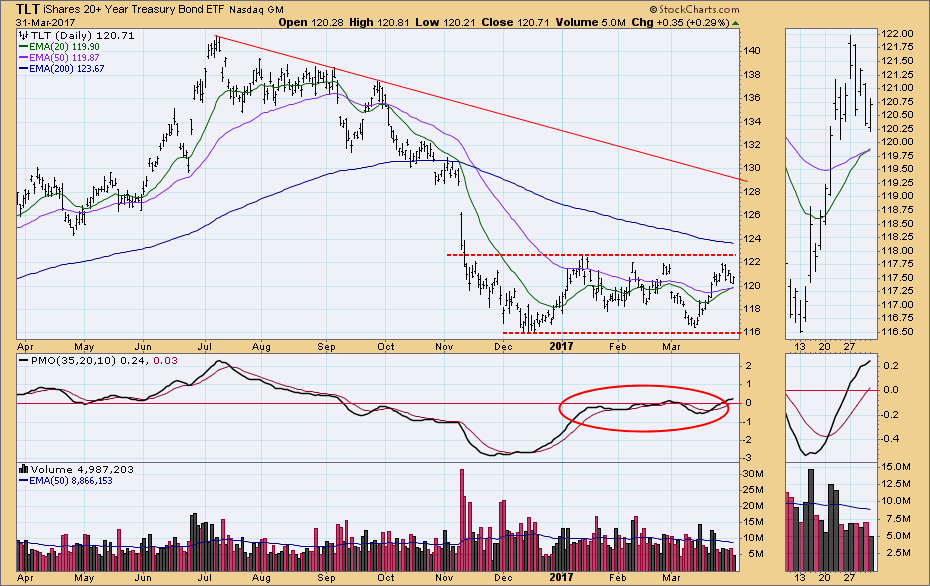Click the 140 price level on the y-axis
This screenshot has width=930, height=586.
752,51
